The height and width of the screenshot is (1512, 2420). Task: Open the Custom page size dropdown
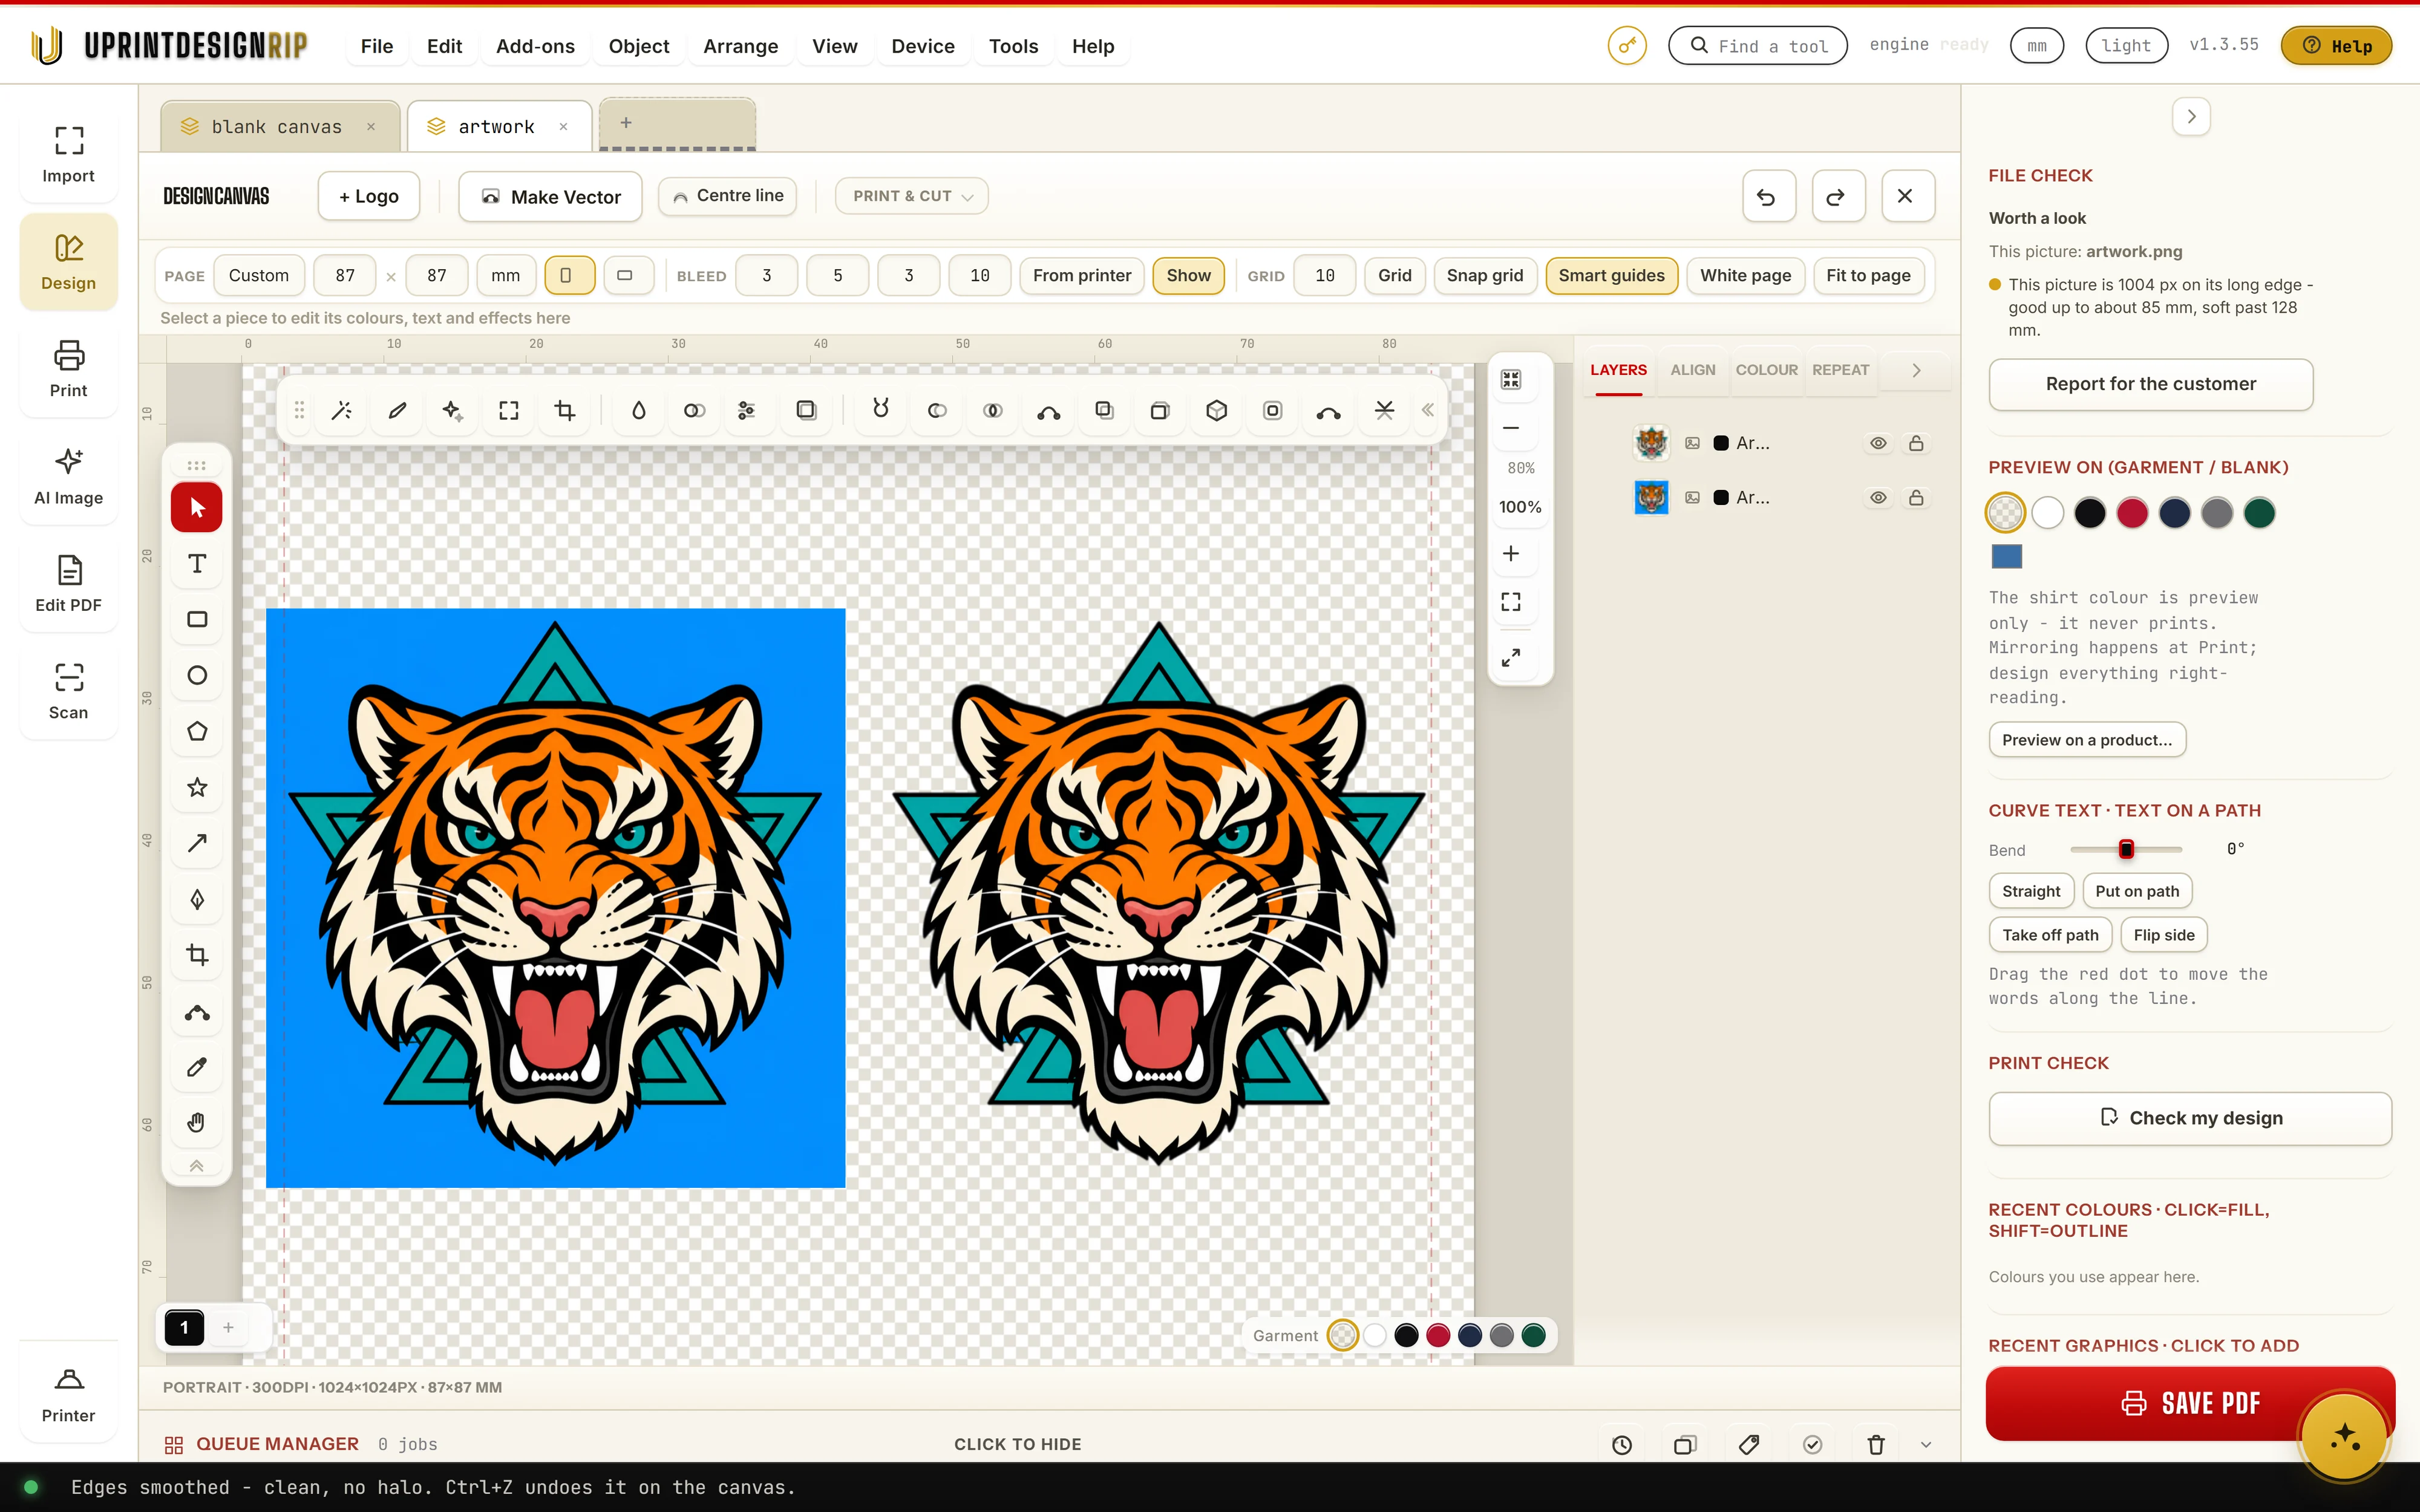(259, 275)
